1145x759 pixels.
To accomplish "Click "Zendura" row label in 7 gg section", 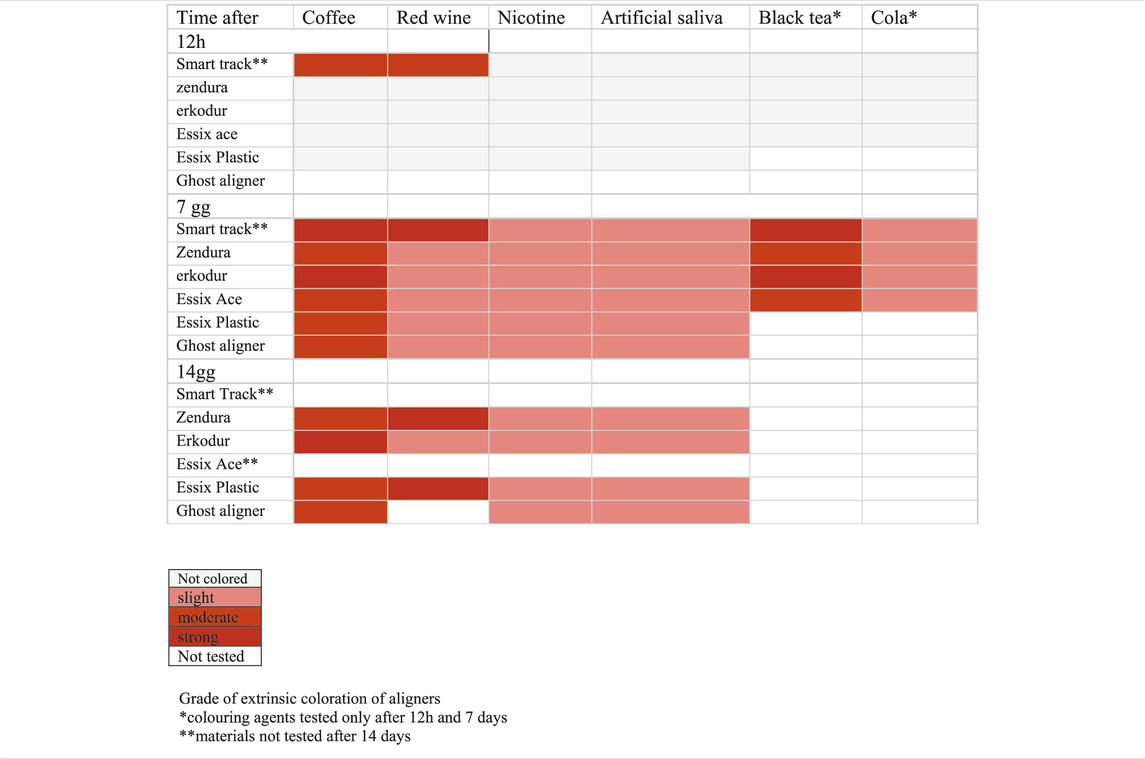I will [203, 253].
